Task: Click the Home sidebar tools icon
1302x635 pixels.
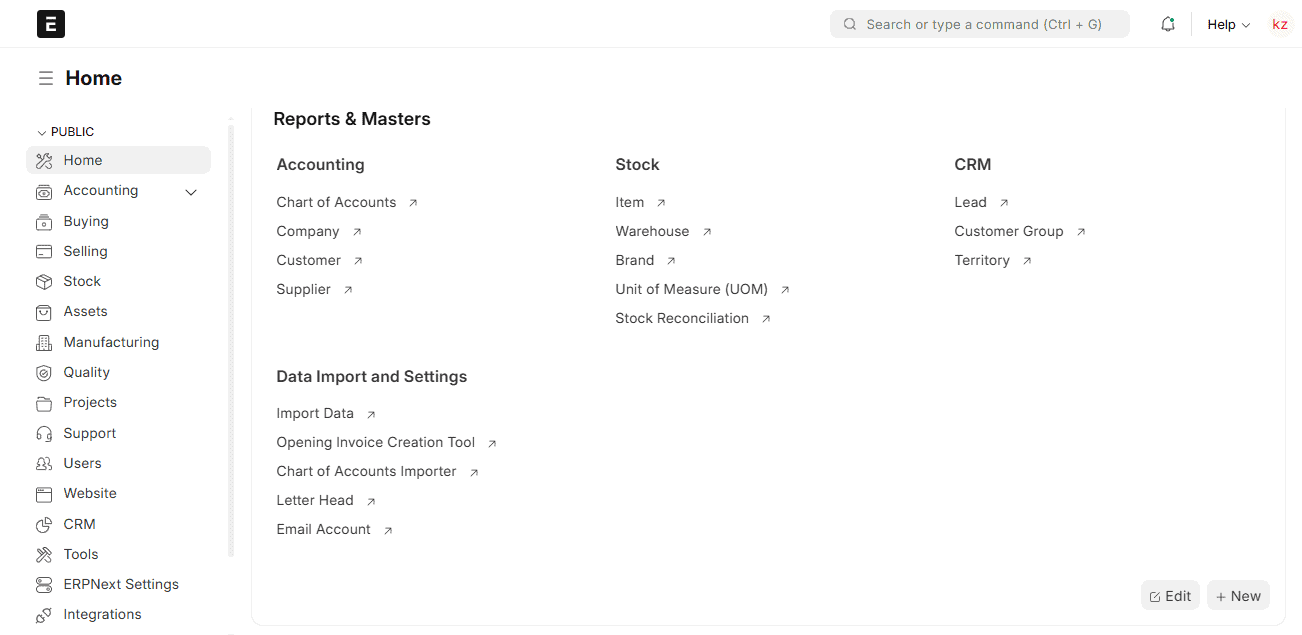Action: (44, 160)
